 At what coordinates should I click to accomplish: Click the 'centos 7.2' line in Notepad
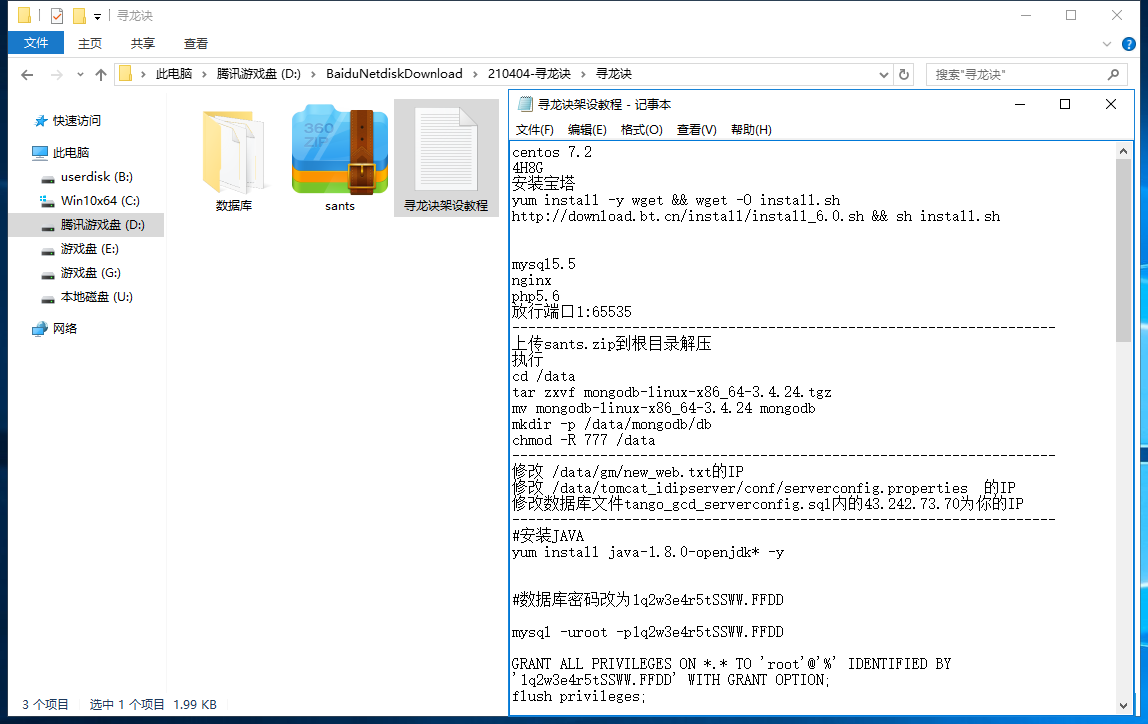coord(552,152)
